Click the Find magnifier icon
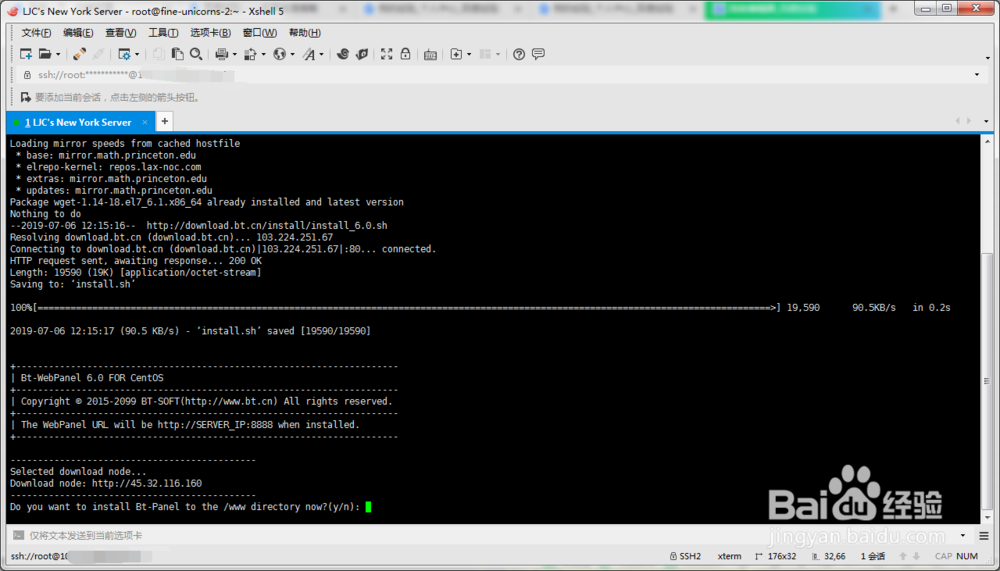The image size is (1000, 571). click(x=196, y=54)
